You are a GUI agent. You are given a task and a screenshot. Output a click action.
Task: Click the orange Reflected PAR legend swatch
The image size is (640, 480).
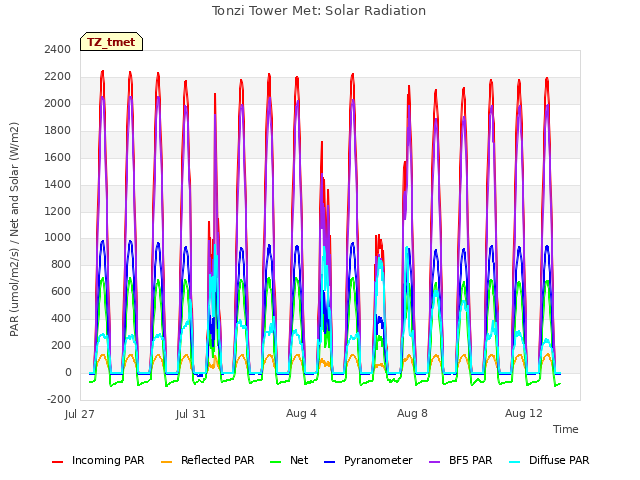167,462
